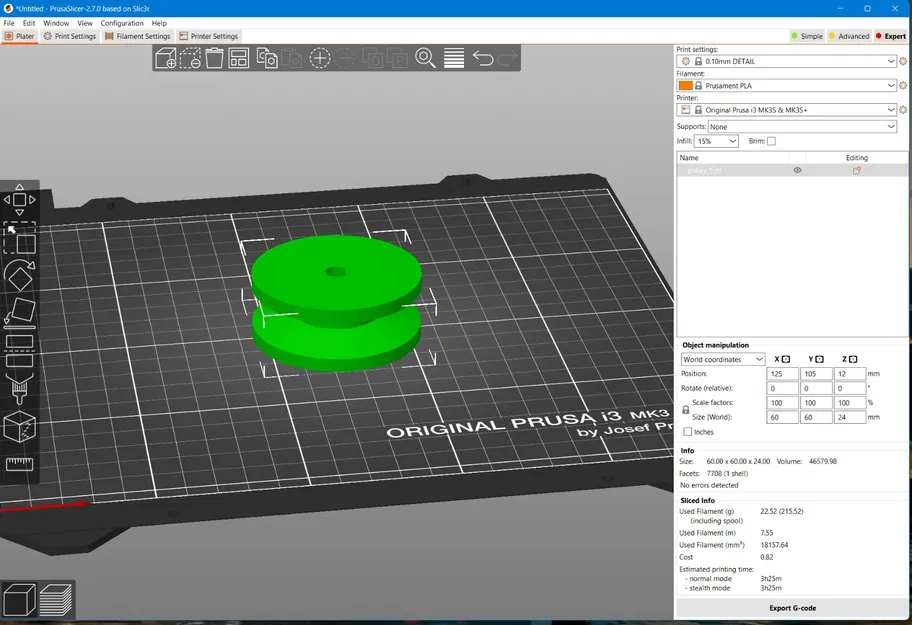This screenshot has width=912, height=625.
Task: Click the orange filament color swatch
Action: [x=686, y=86]
